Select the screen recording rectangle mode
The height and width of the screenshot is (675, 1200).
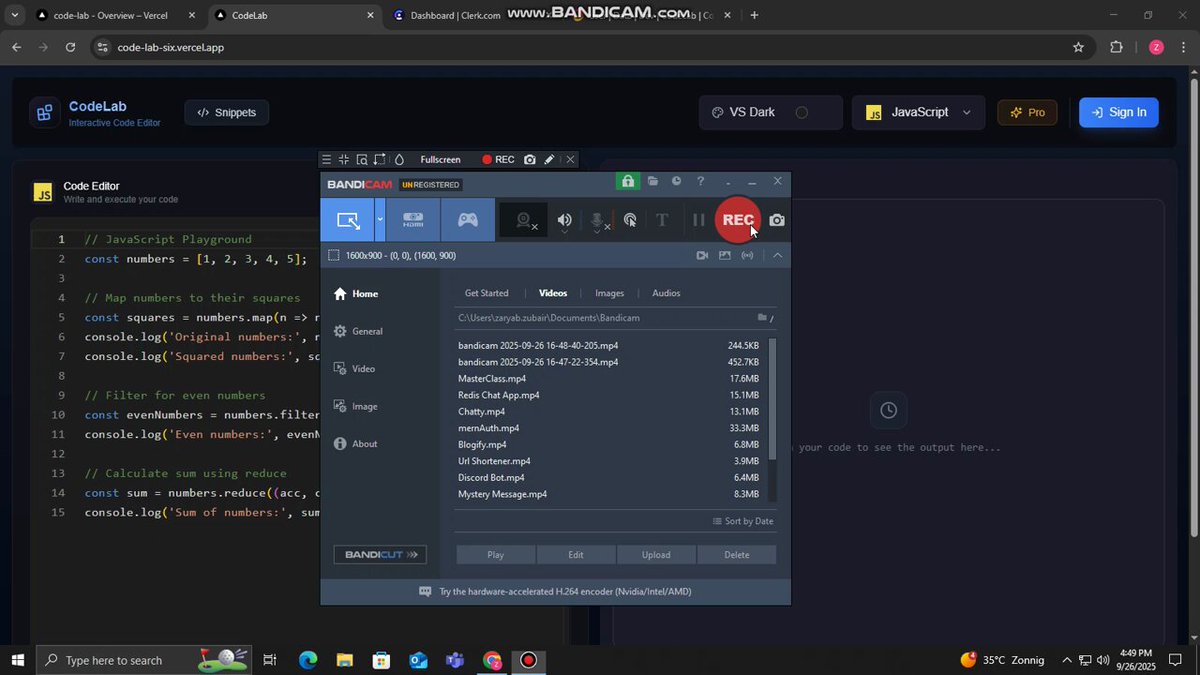click(348, 220)
